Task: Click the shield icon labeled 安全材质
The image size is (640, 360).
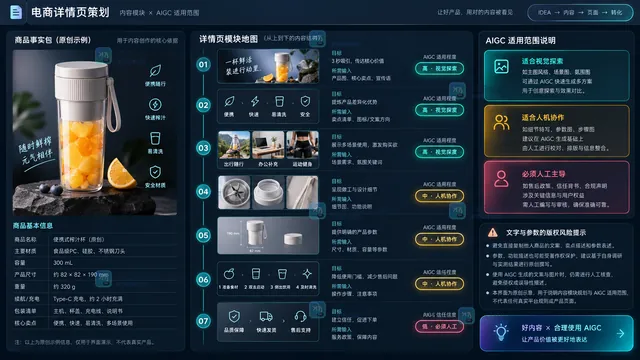Action: click(155, 172)
